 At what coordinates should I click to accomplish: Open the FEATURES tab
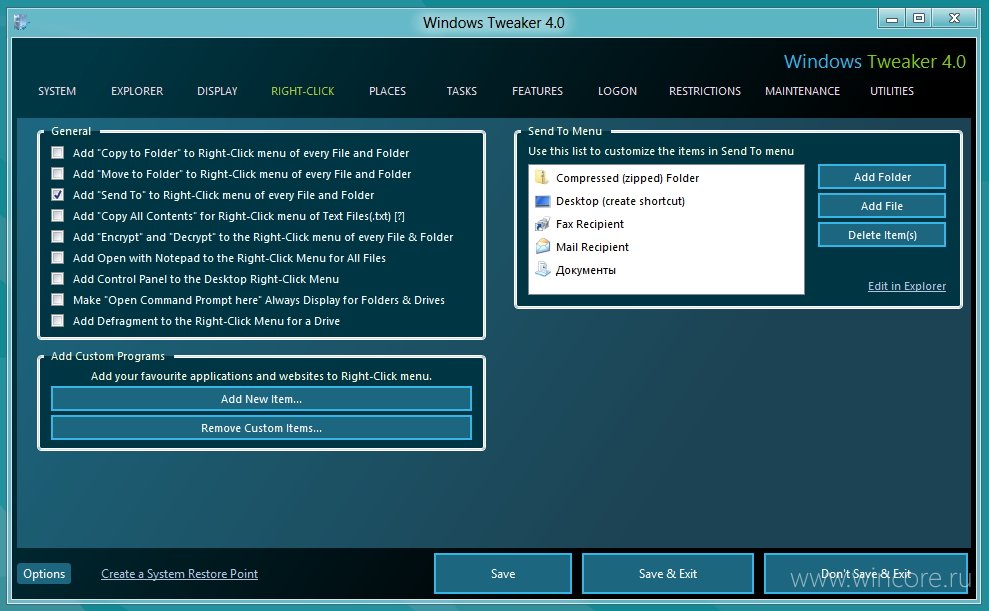pyautogui.click(x=537, y=91)
